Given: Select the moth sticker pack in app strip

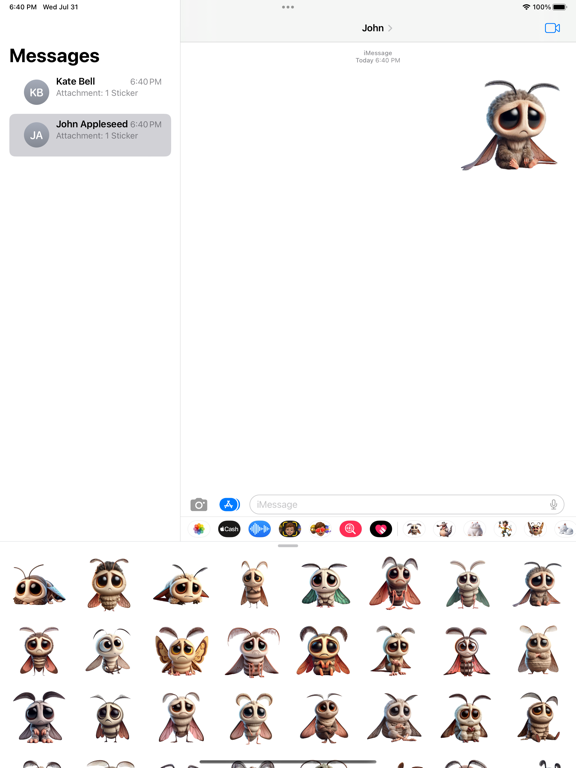Looking at the screenshot, I should pos(414,529).
